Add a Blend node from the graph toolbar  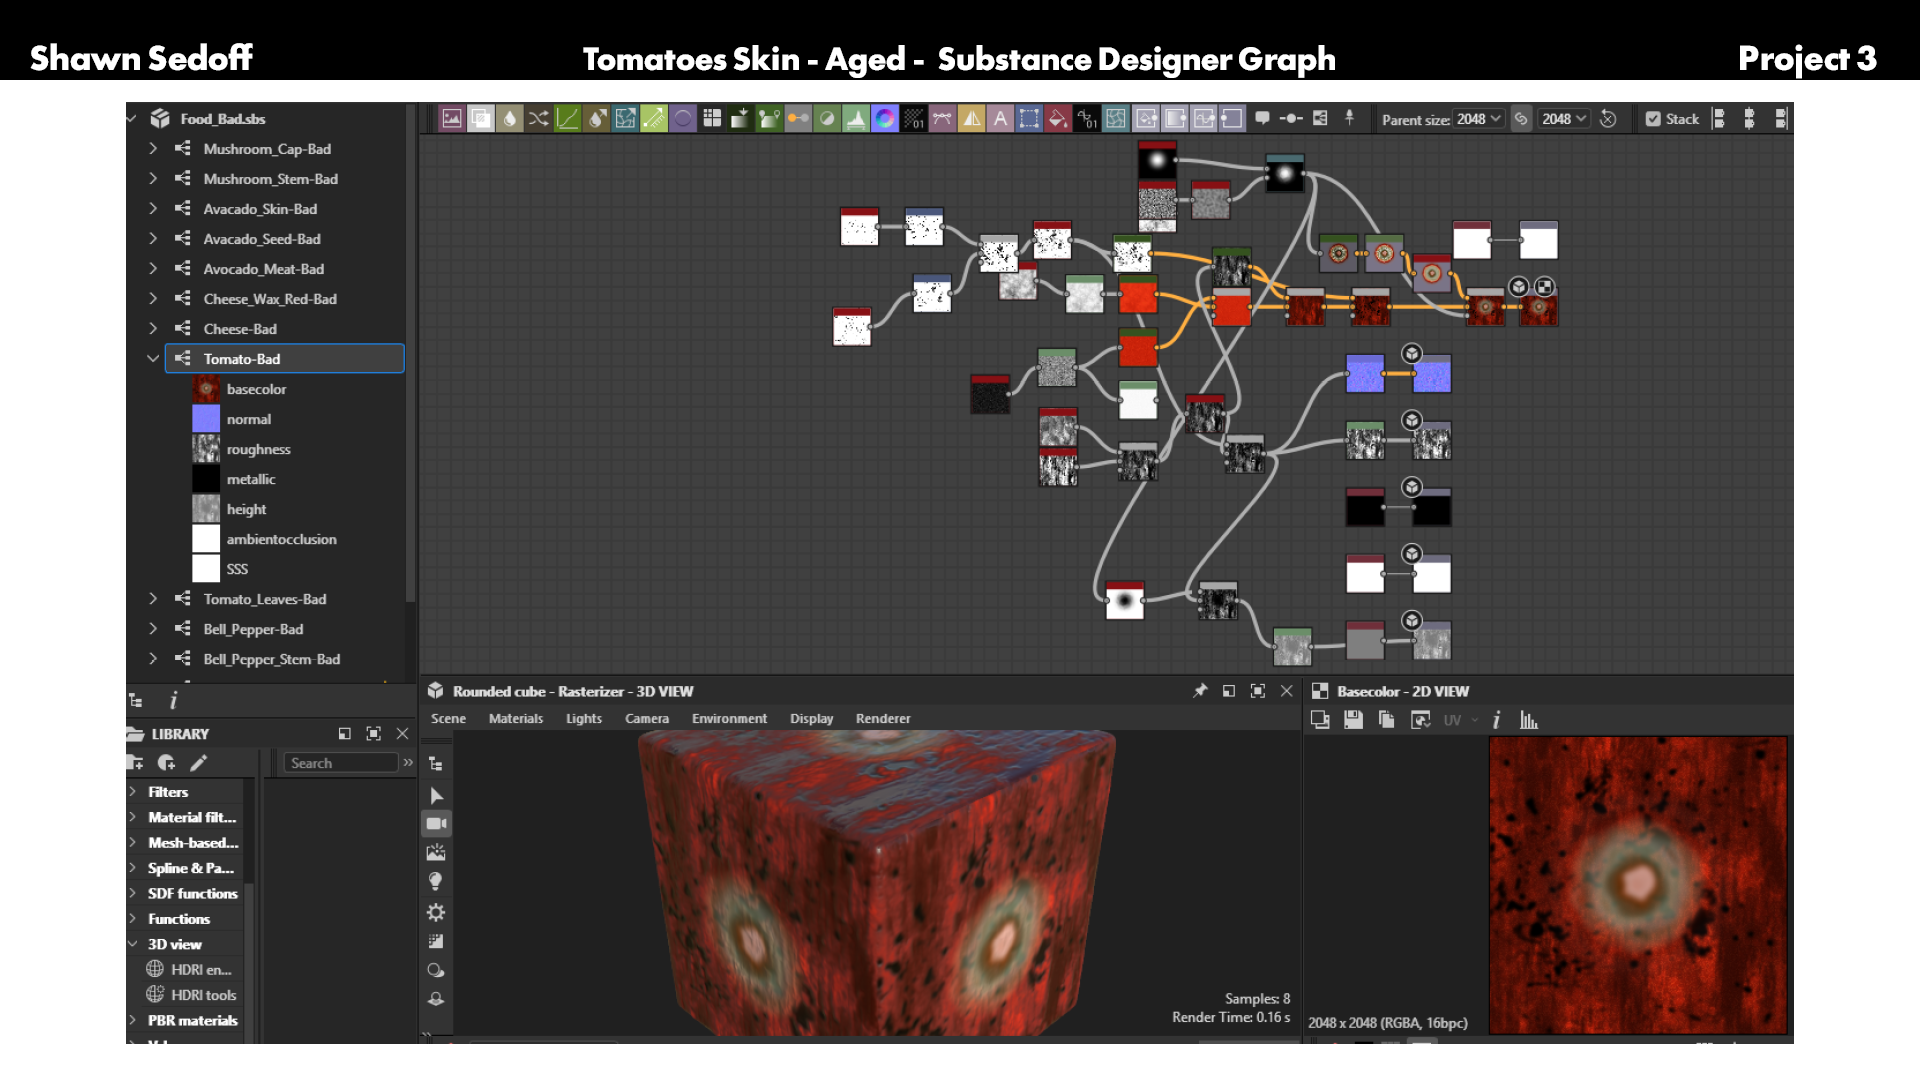tap(481, 119)
